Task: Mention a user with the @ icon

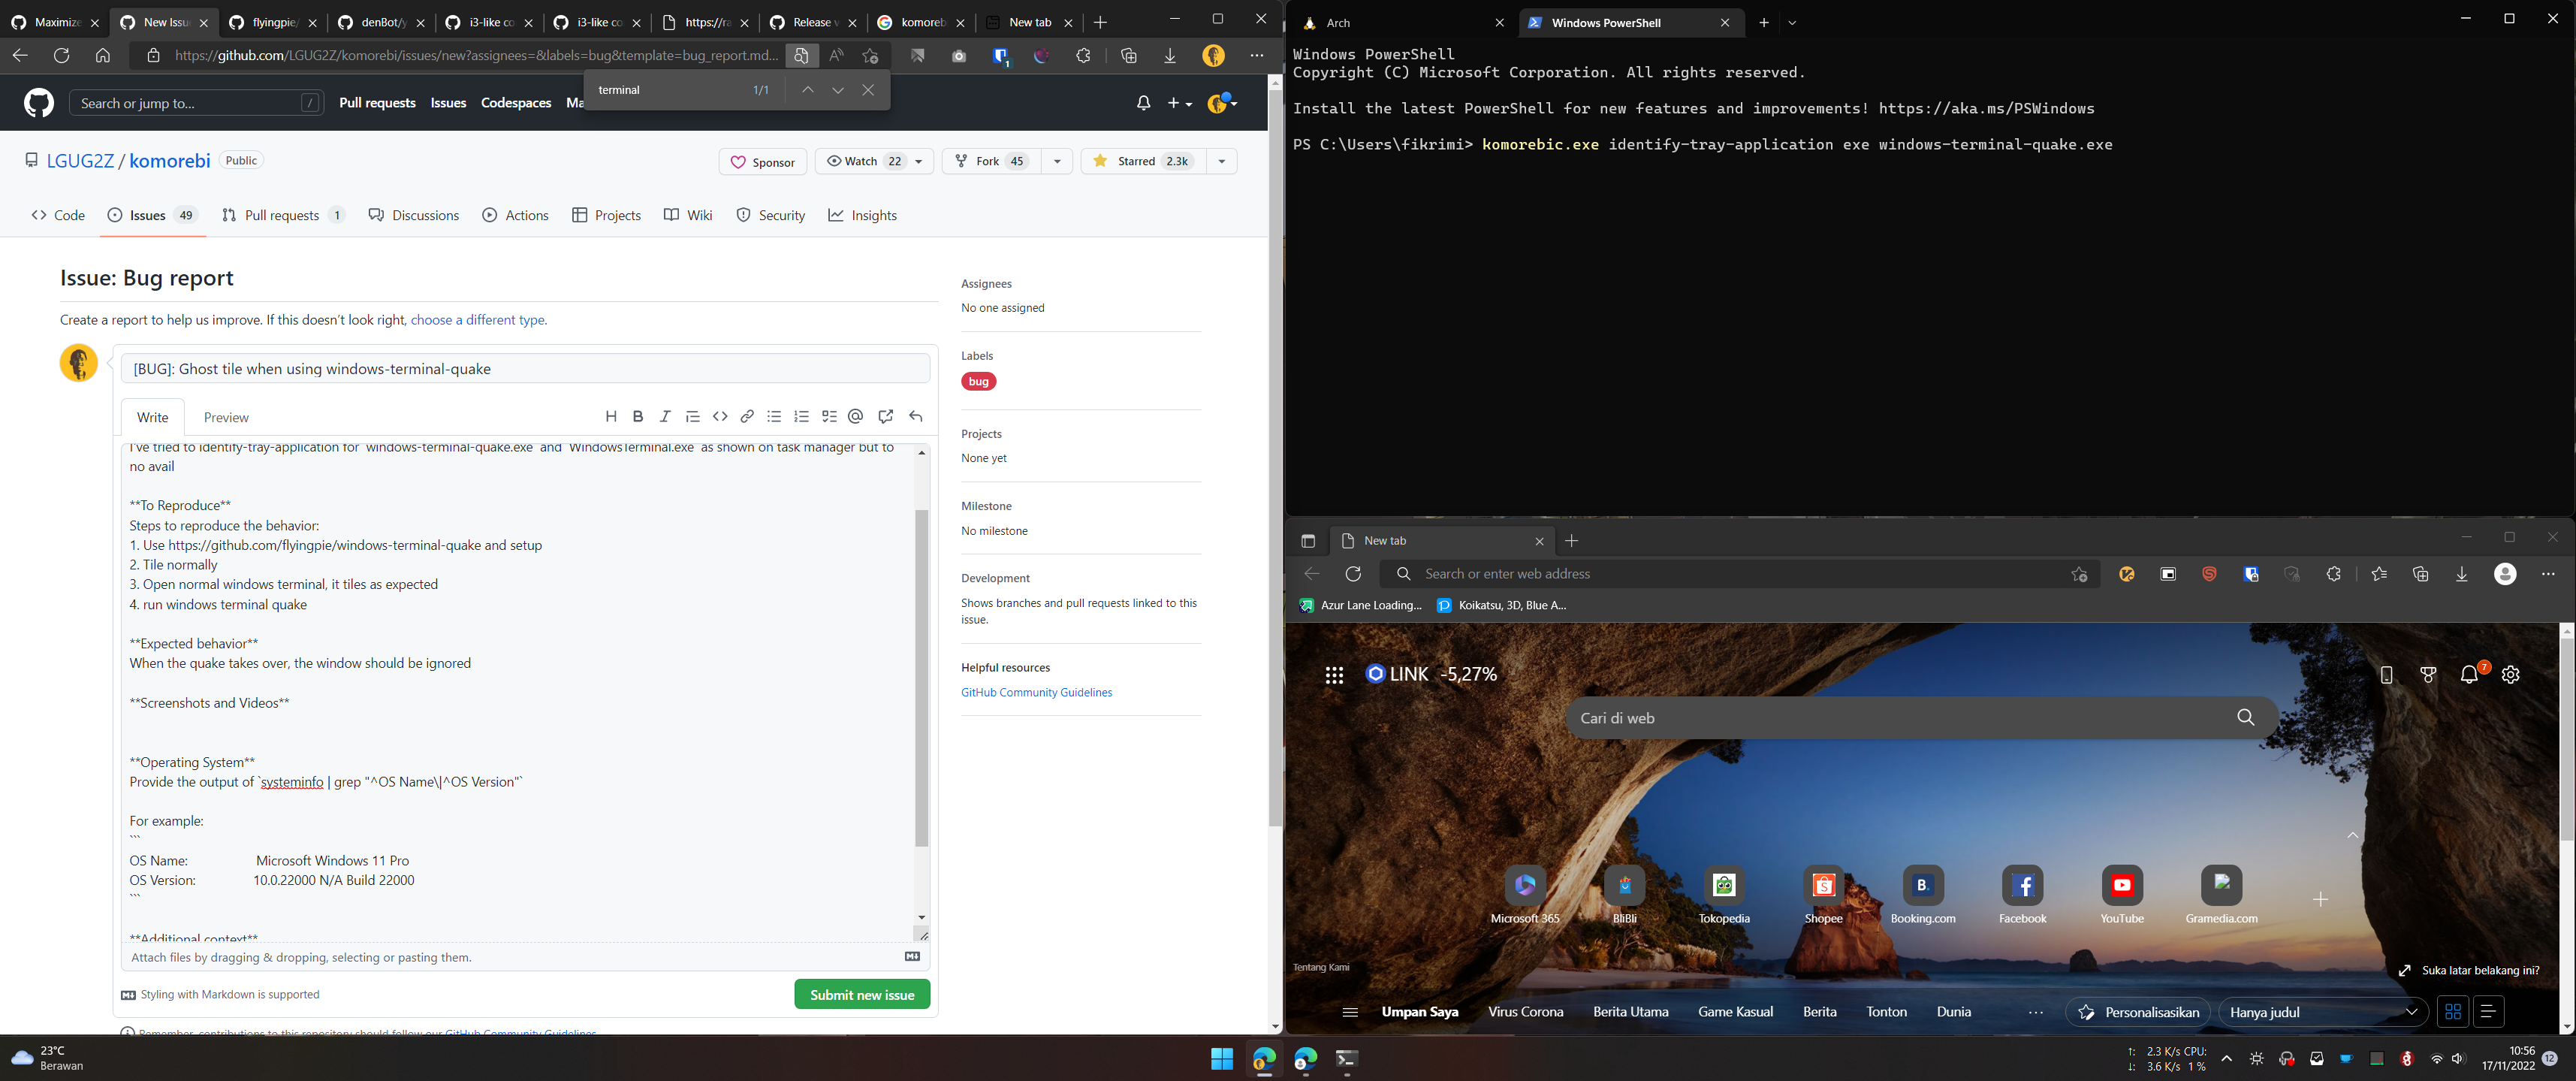Action: pos(855,416)
